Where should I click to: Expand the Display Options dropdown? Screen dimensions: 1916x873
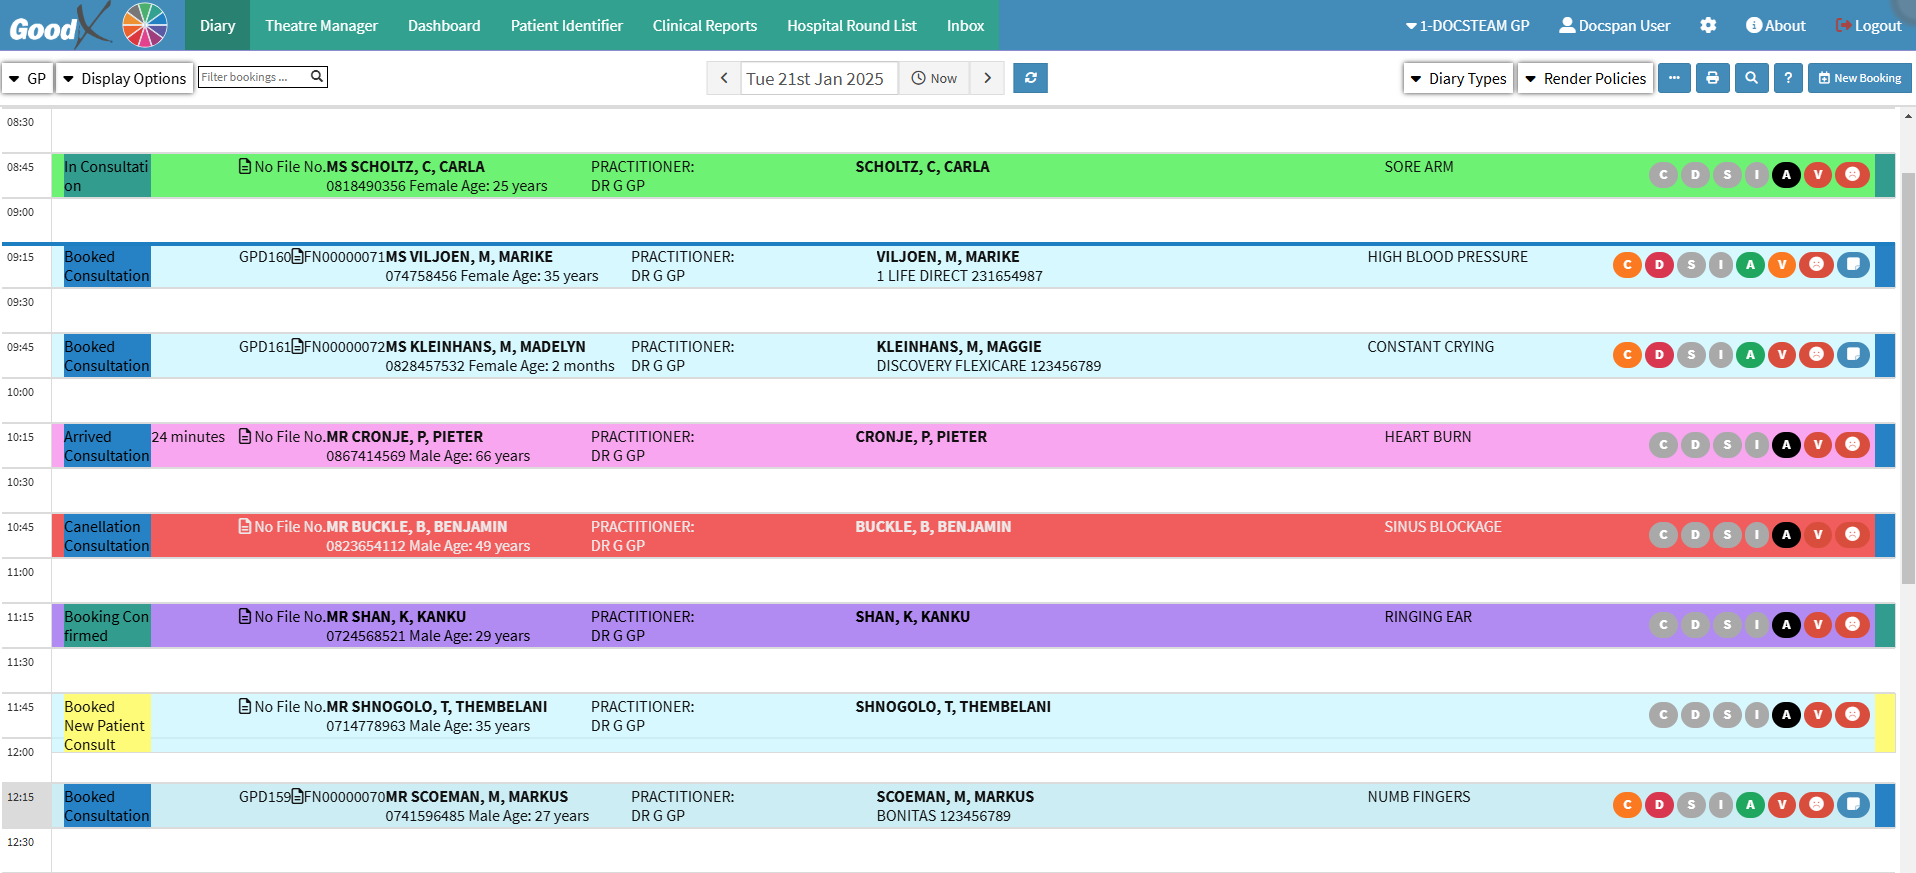tap(124, 78)
